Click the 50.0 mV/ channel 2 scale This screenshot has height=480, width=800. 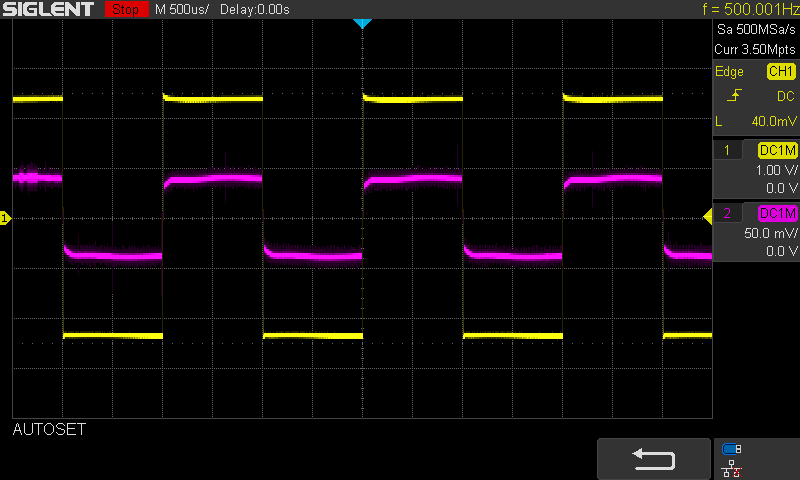click(x=770, y=233)
